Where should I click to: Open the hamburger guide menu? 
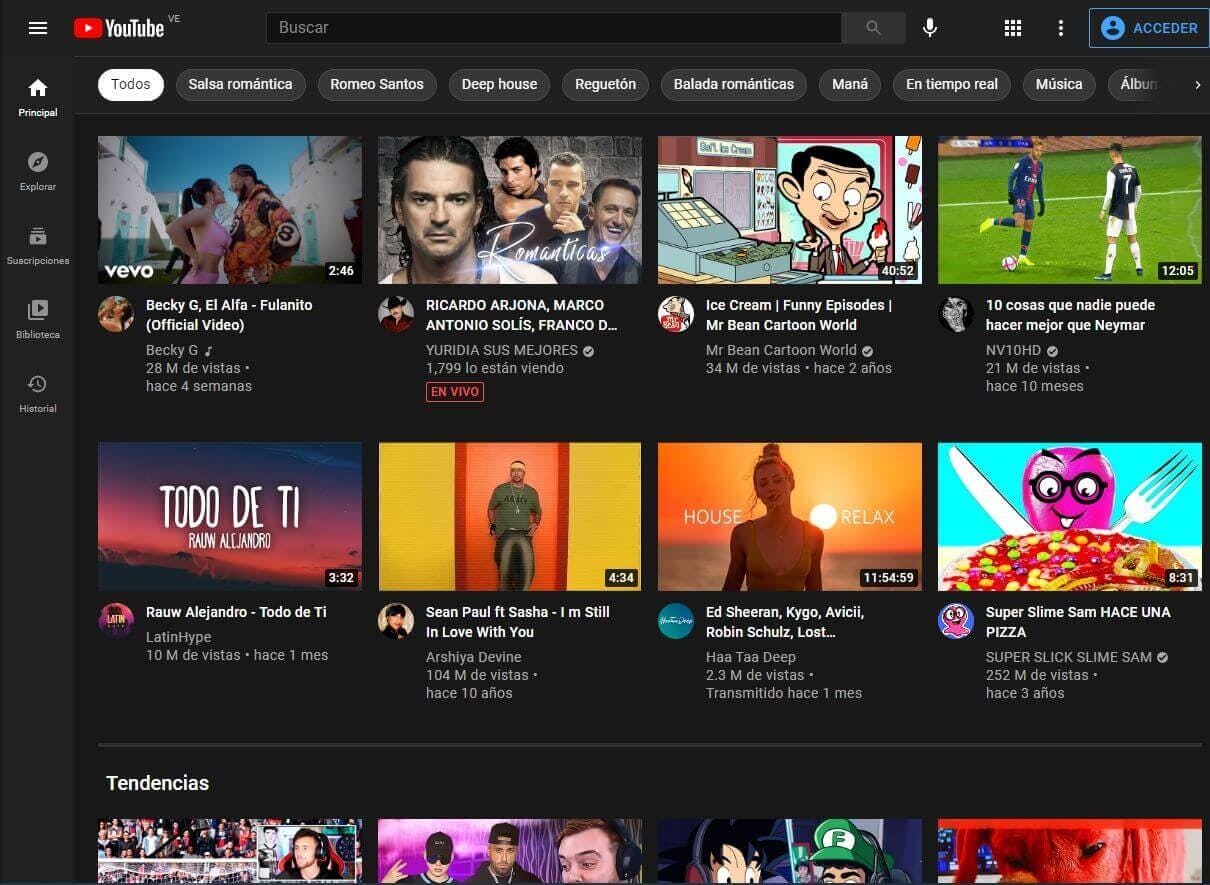click(38, 28)
